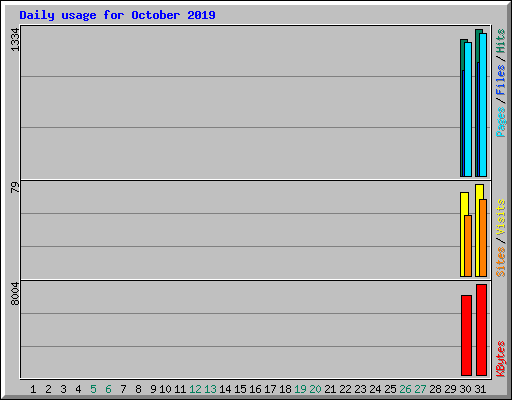Click green weekend day label 12

pos(195,389)
